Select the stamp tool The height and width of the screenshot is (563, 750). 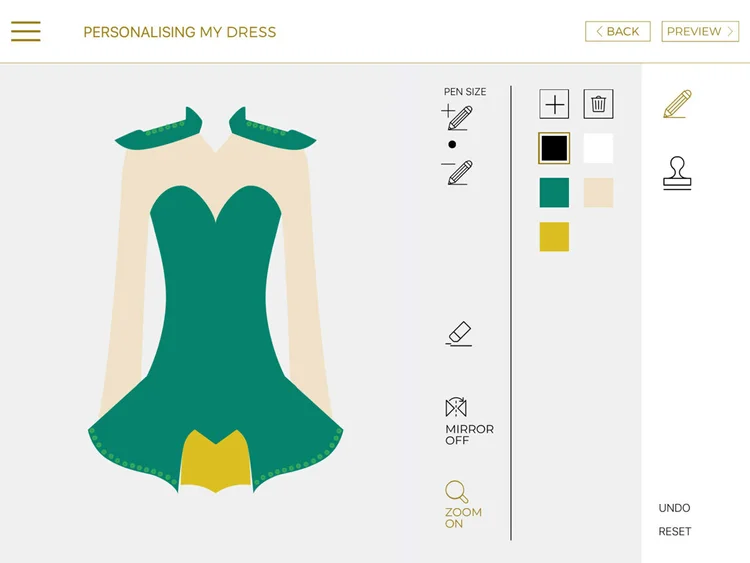point(677,173)
